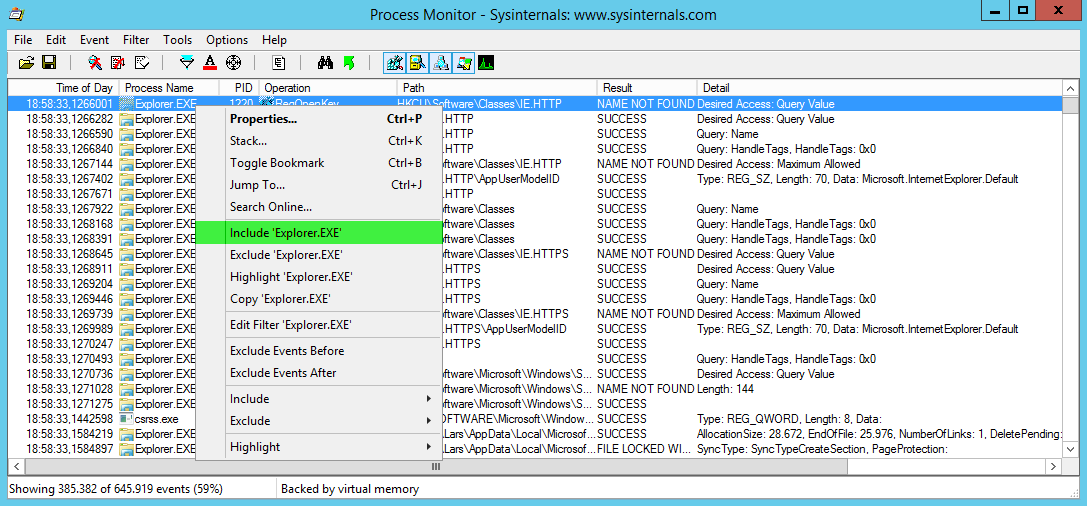Image resolution: width=1087 pixels, height=506 pixels.
Task: Open the Edit menu
Action: click(x=56, y=40)
